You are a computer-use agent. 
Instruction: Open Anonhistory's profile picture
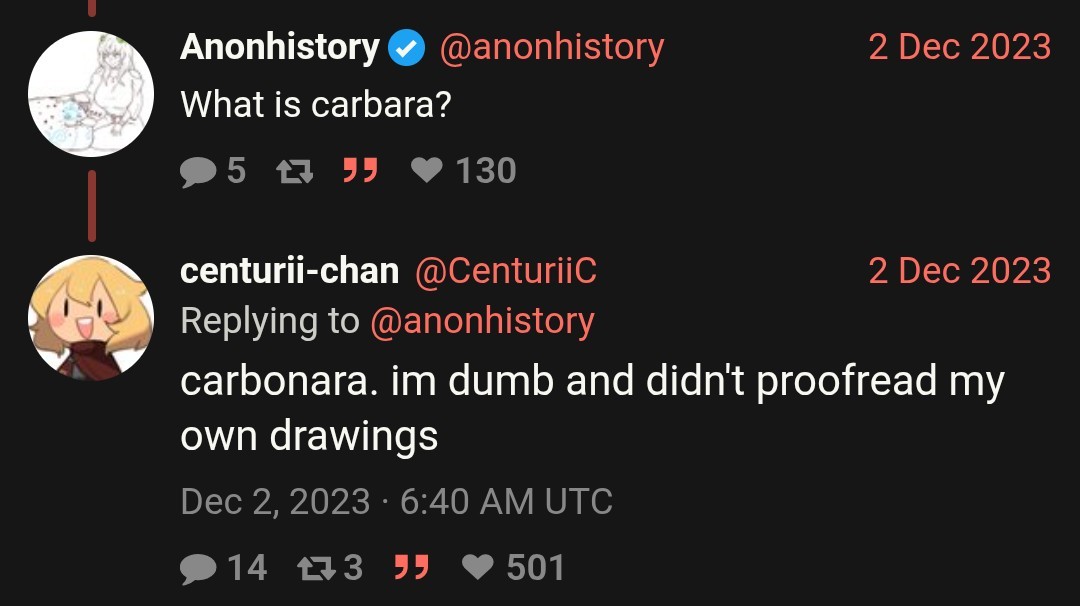91,94
